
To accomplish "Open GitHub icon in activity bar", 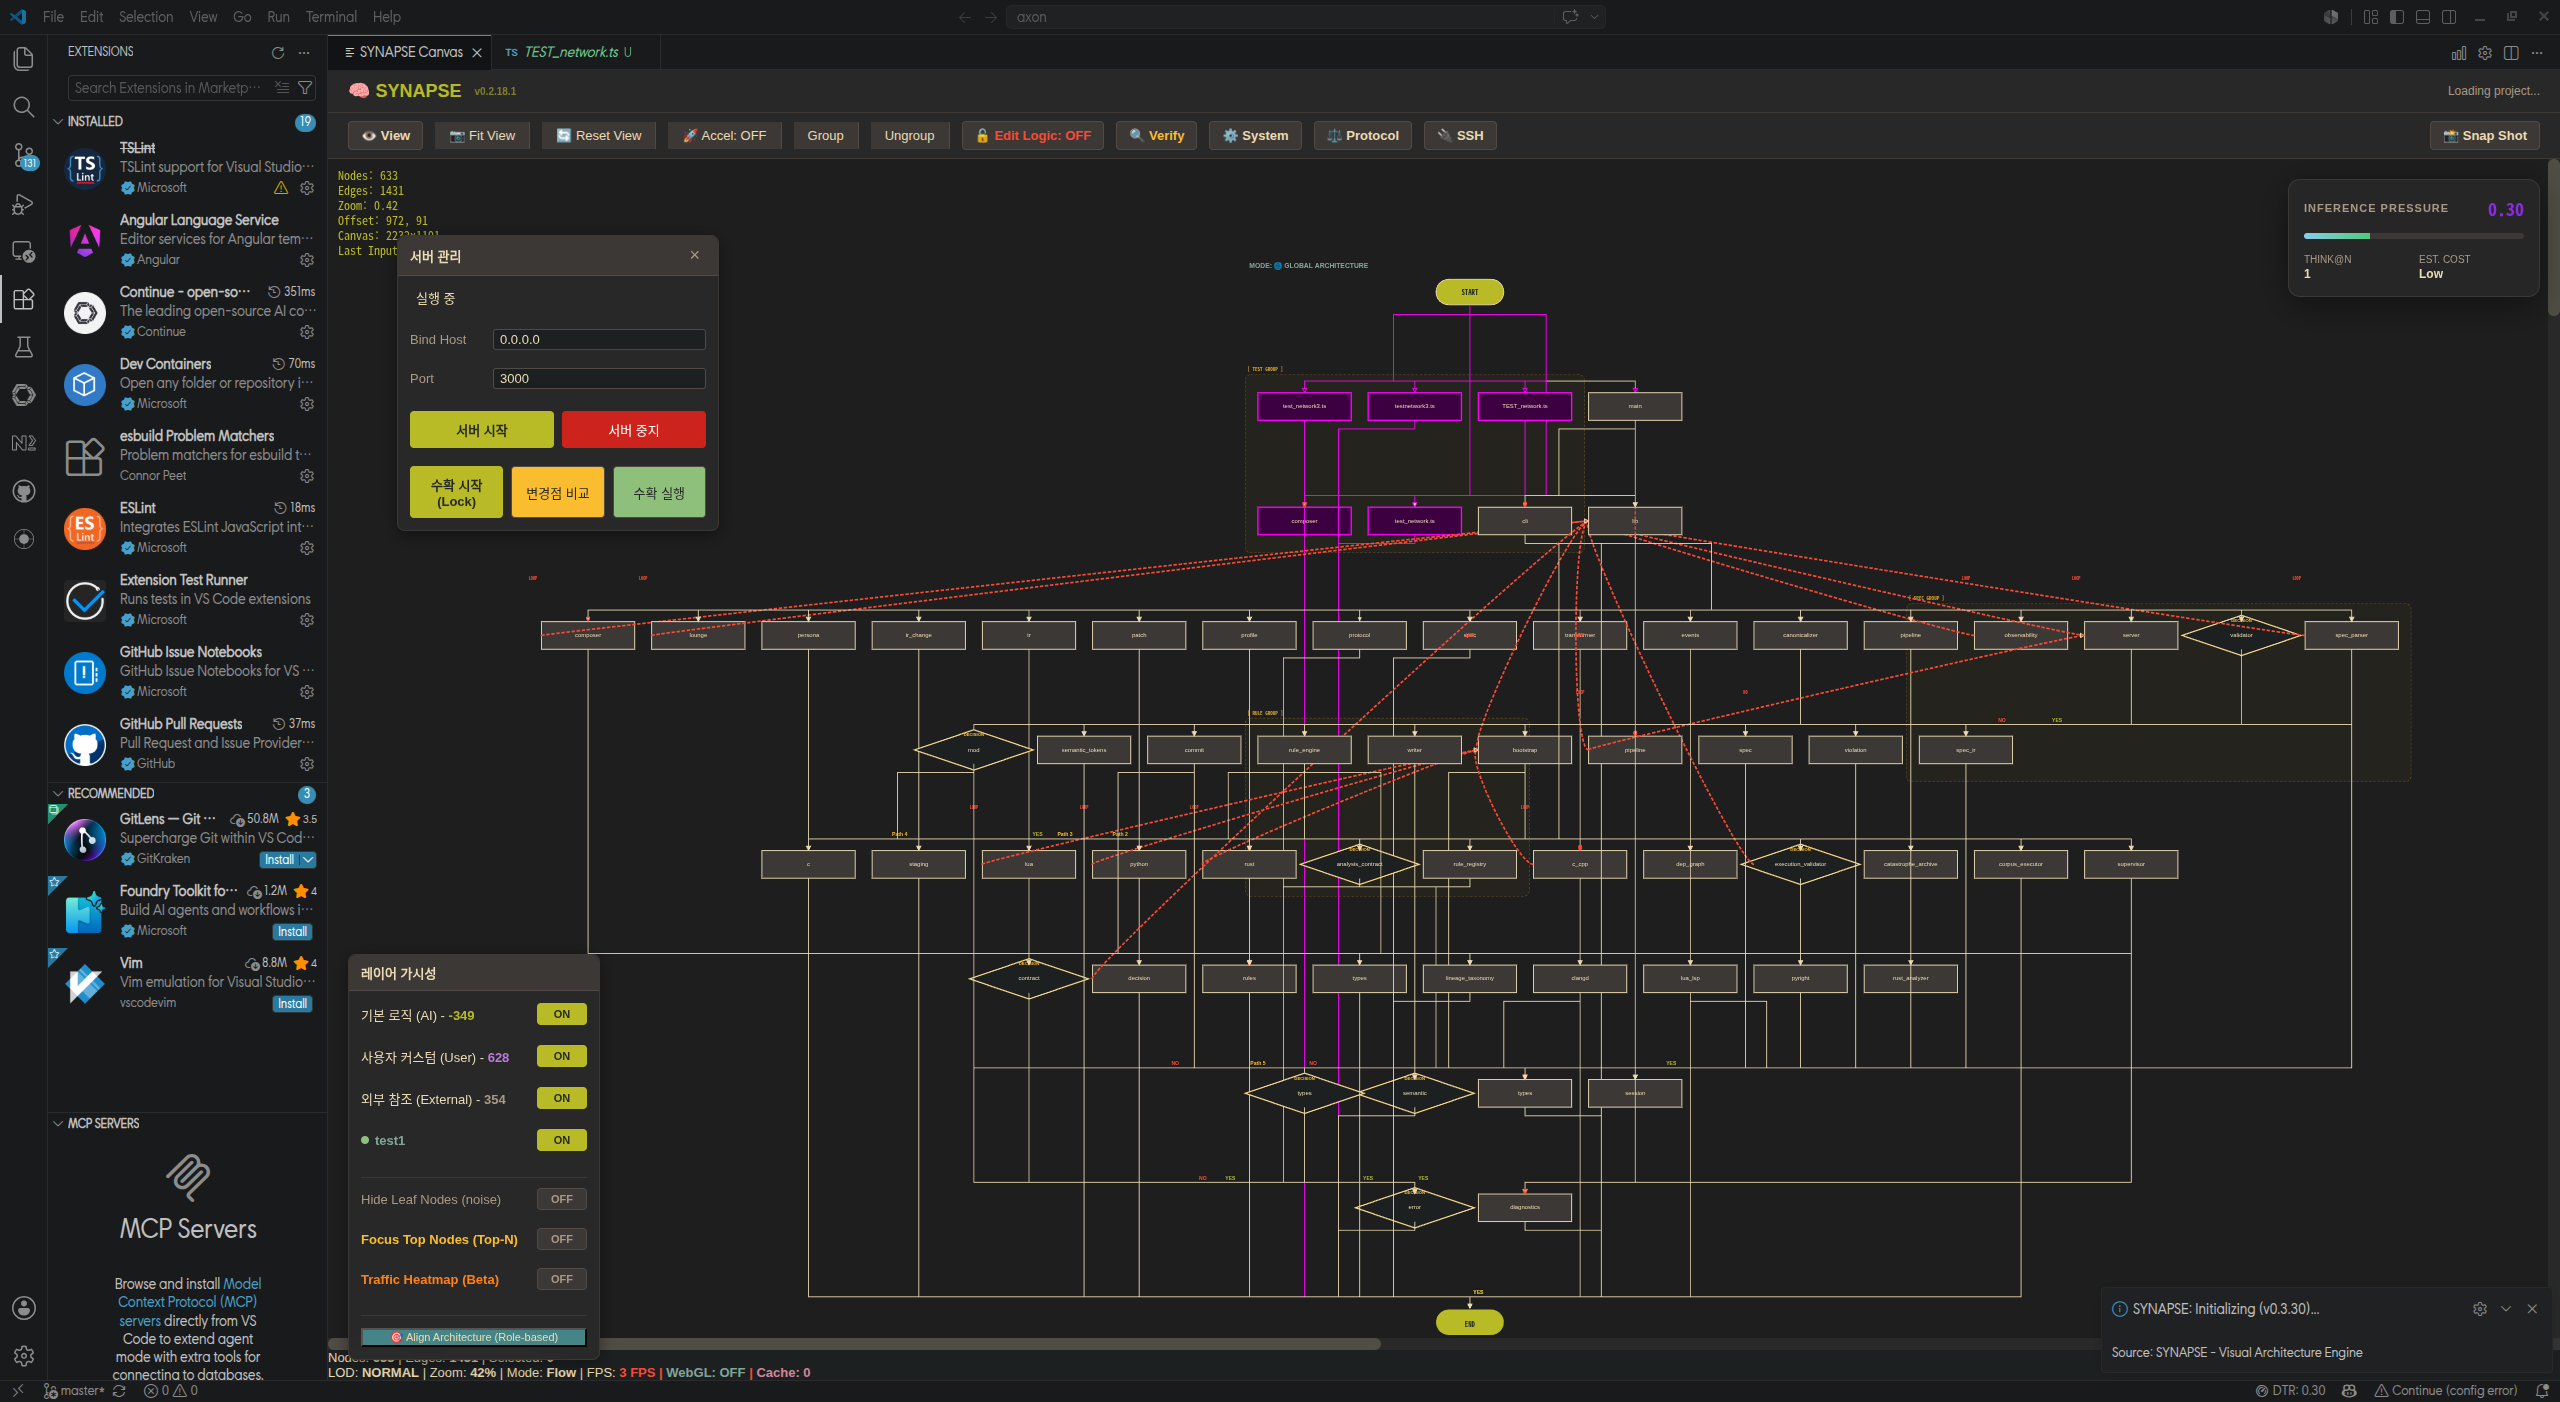I will pyautogui.click(x=23, y=491).
